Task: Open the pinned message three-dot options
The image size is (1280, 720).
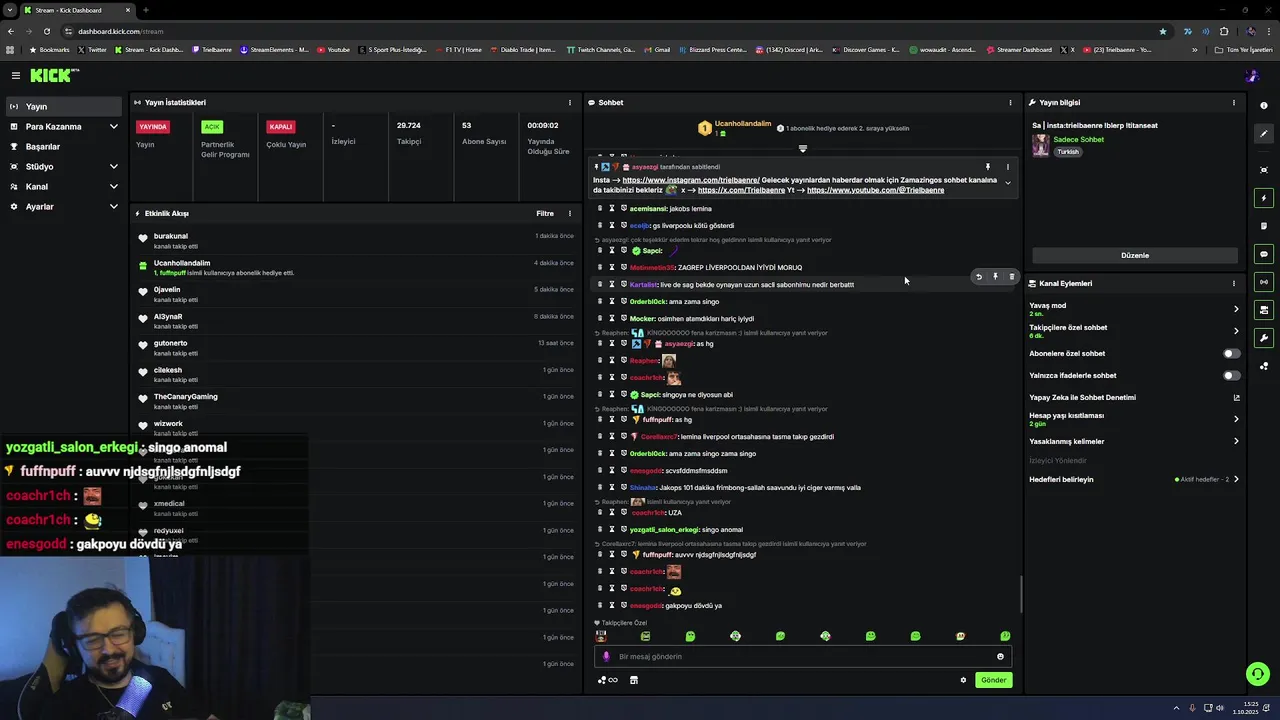Action: [1007, 167]
